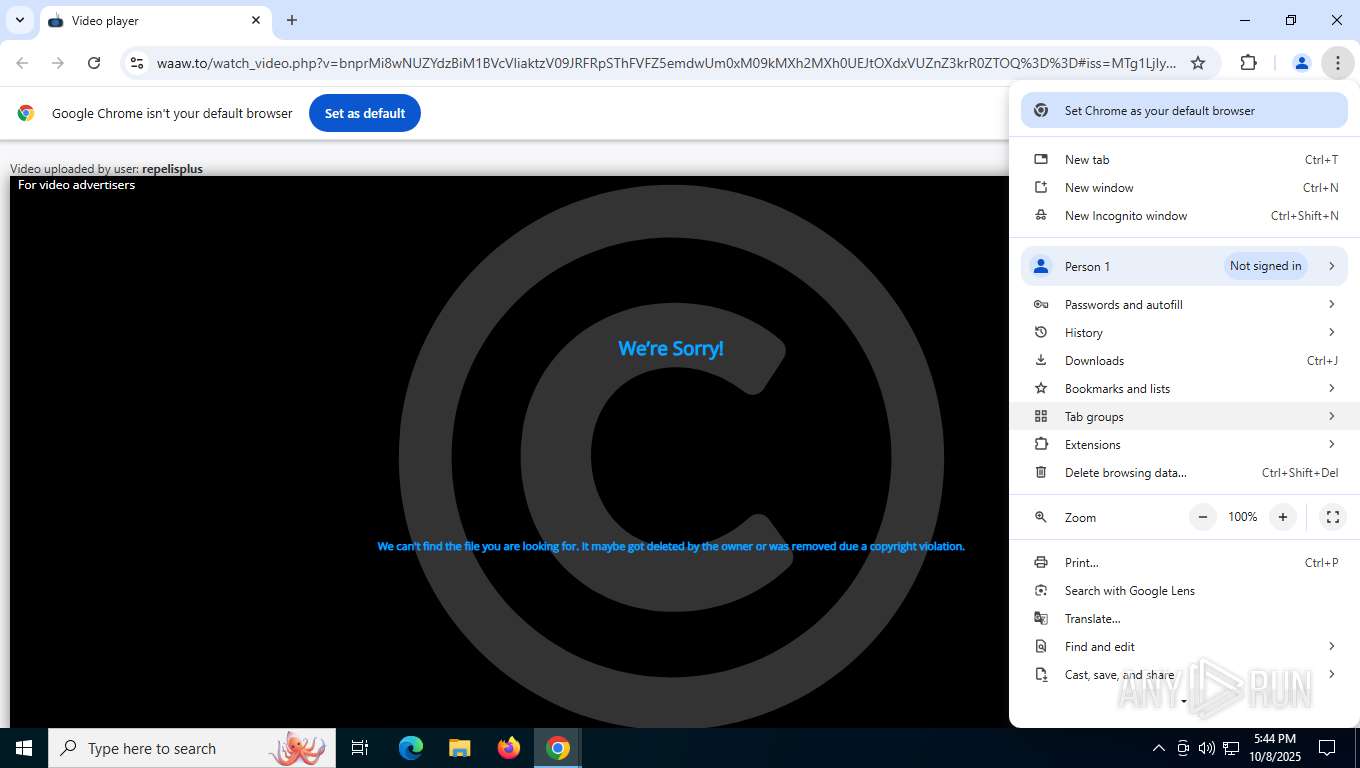1360x768 pixels.
Task: Click Set Chrome as your default browser
Action: pos(1184,111)
